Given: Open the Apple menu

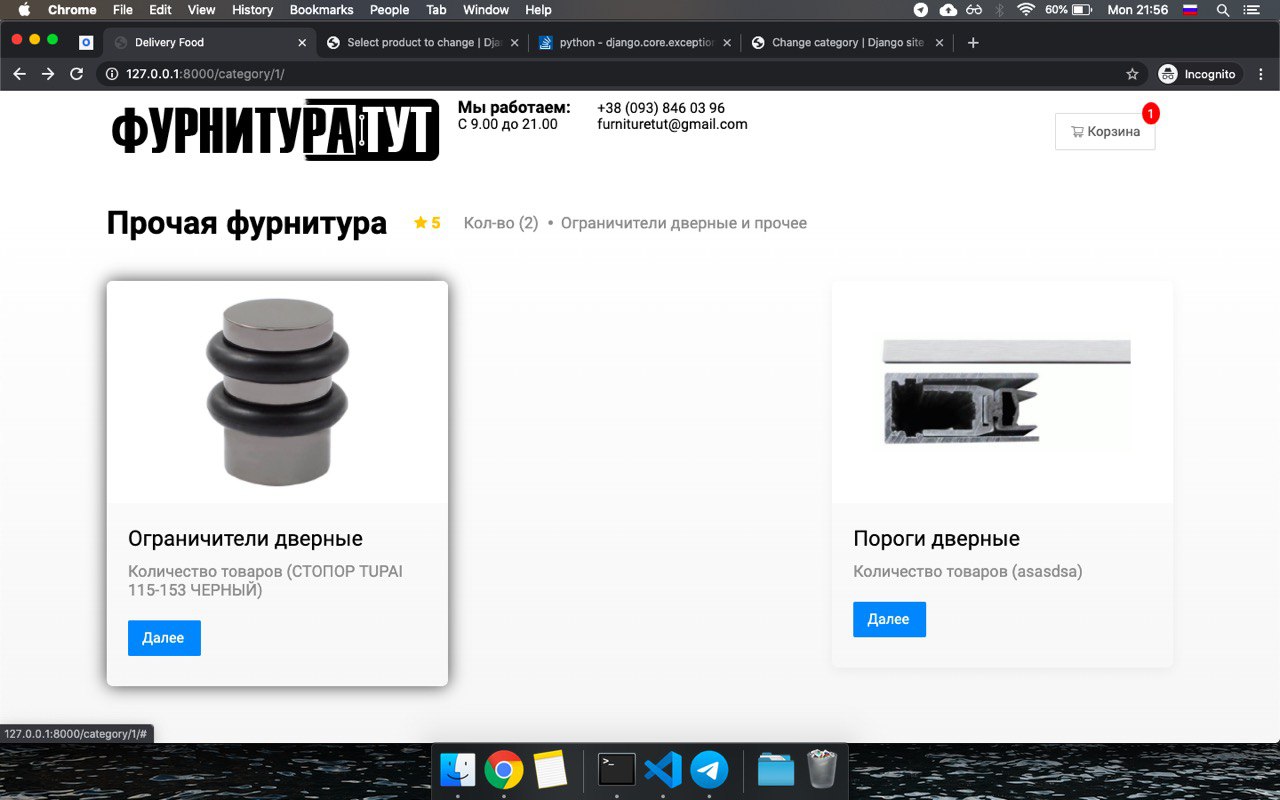Looking at the screenshot, I should 25,10.
